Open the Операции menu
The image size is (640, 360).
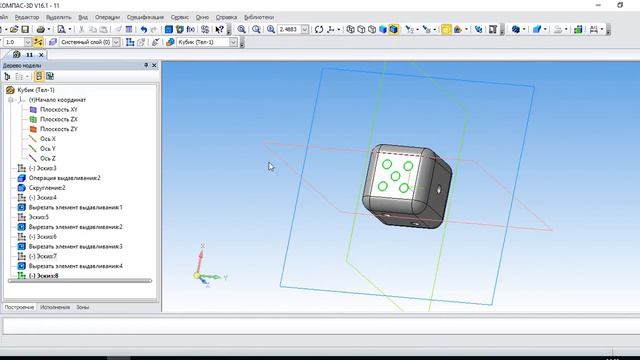click(107, 17)
